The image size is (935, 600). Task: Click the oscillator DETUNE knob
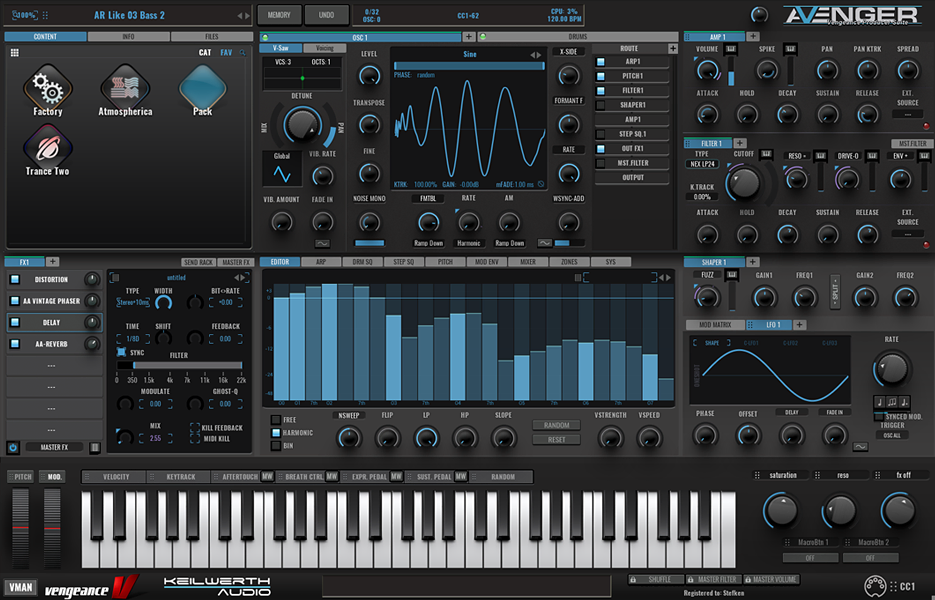302,125
